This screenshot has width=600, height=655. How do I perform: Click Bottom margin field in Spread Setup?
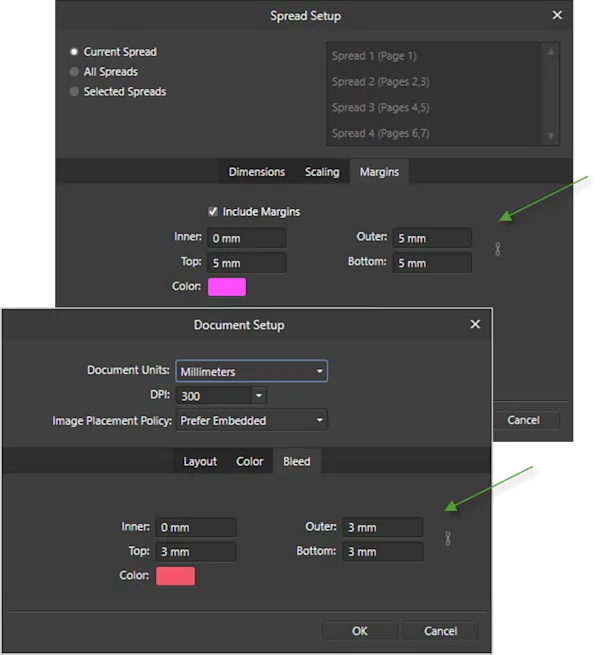pyautogui.click(x=432, y=263)
